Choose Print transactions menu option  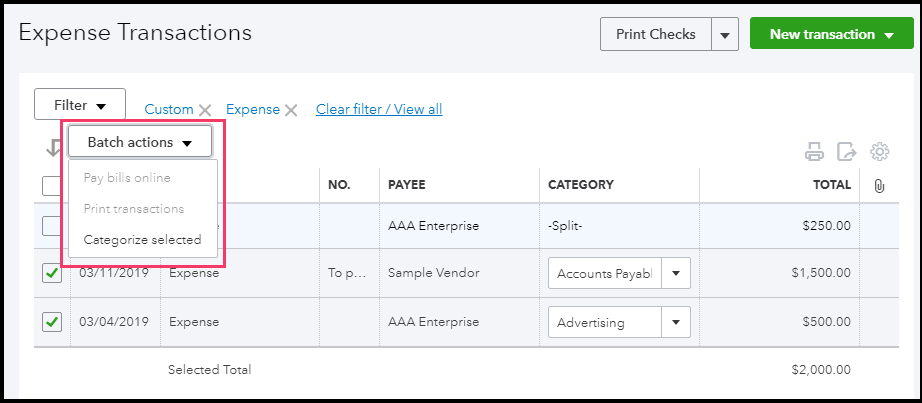[134, 209]
